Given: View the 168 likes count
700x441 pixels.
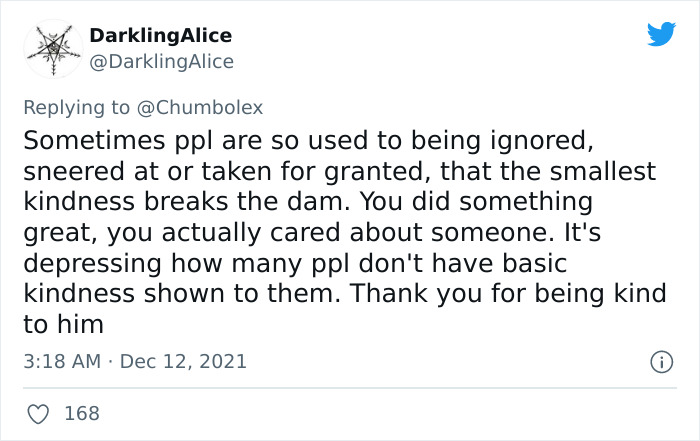Looking at the screenshot, I should point(82,412).
